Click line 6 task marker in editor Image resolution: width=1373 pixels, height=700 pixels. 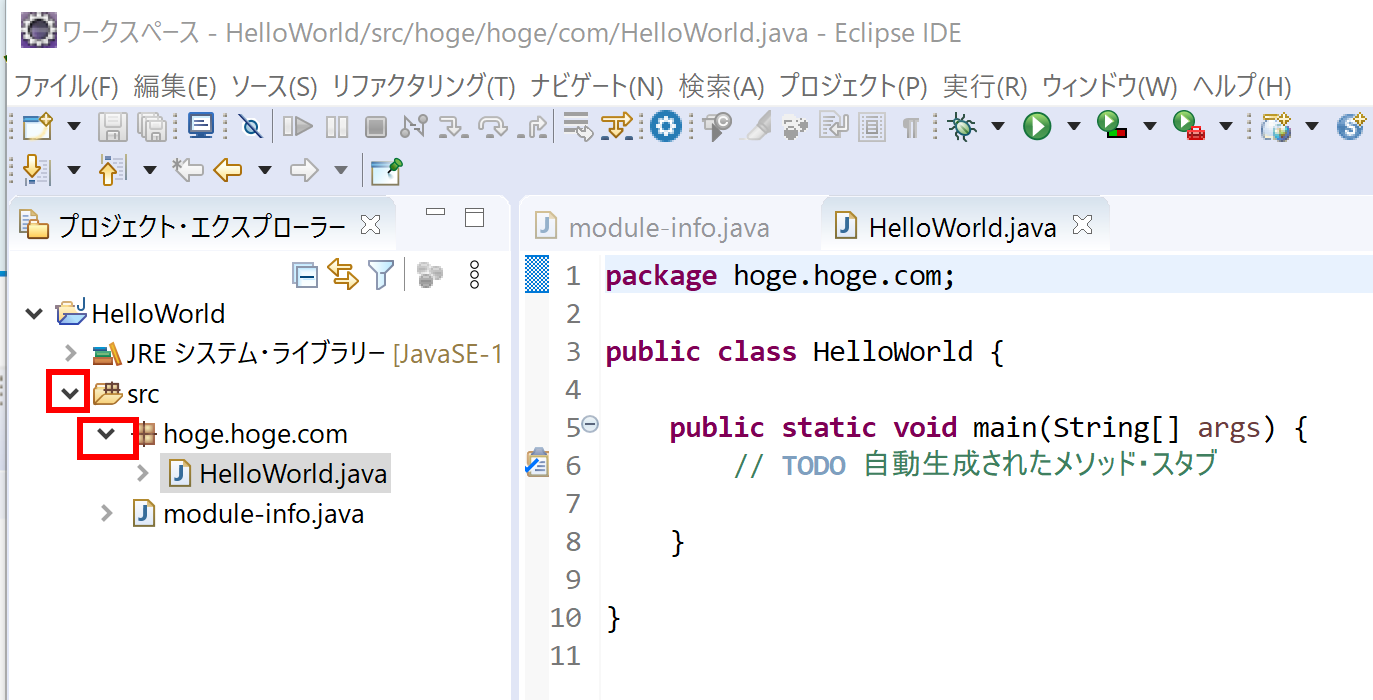pyautogui.click(x=537, y=464)
